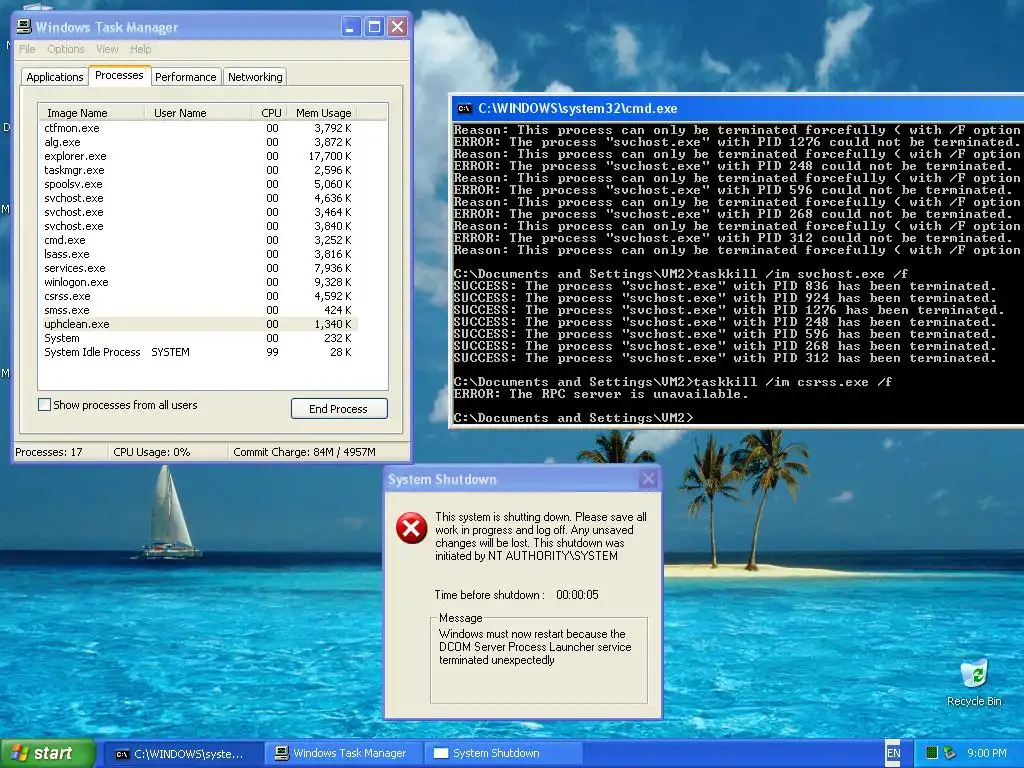
Task: Select explorer.exe process row
Action: 198,156
